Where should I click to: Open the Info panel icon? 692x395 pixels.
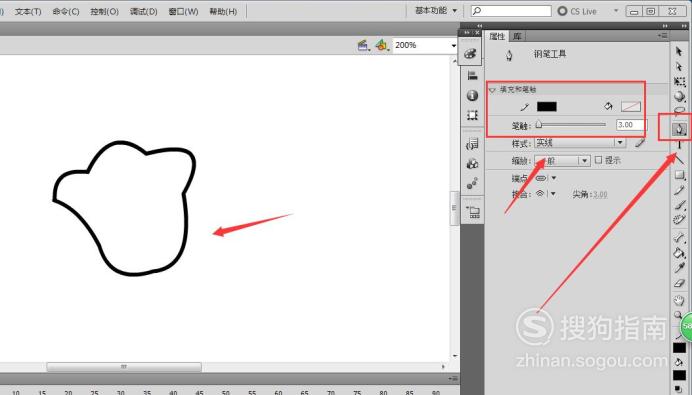click(472, 95)
